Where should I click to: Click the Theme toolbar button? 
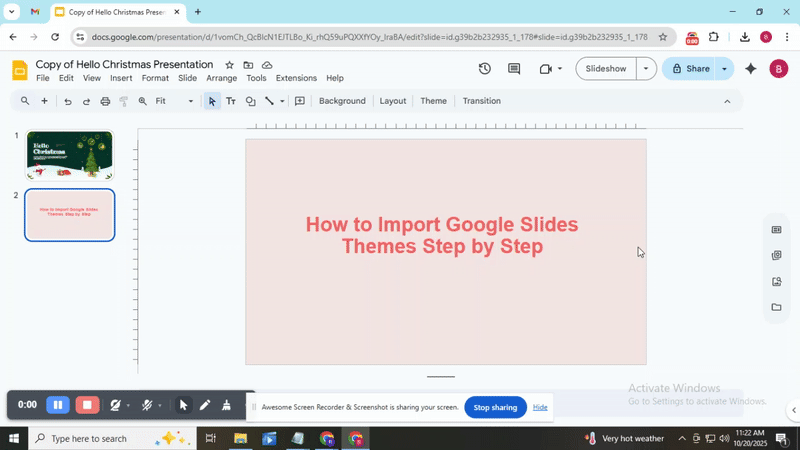(433, 101)
